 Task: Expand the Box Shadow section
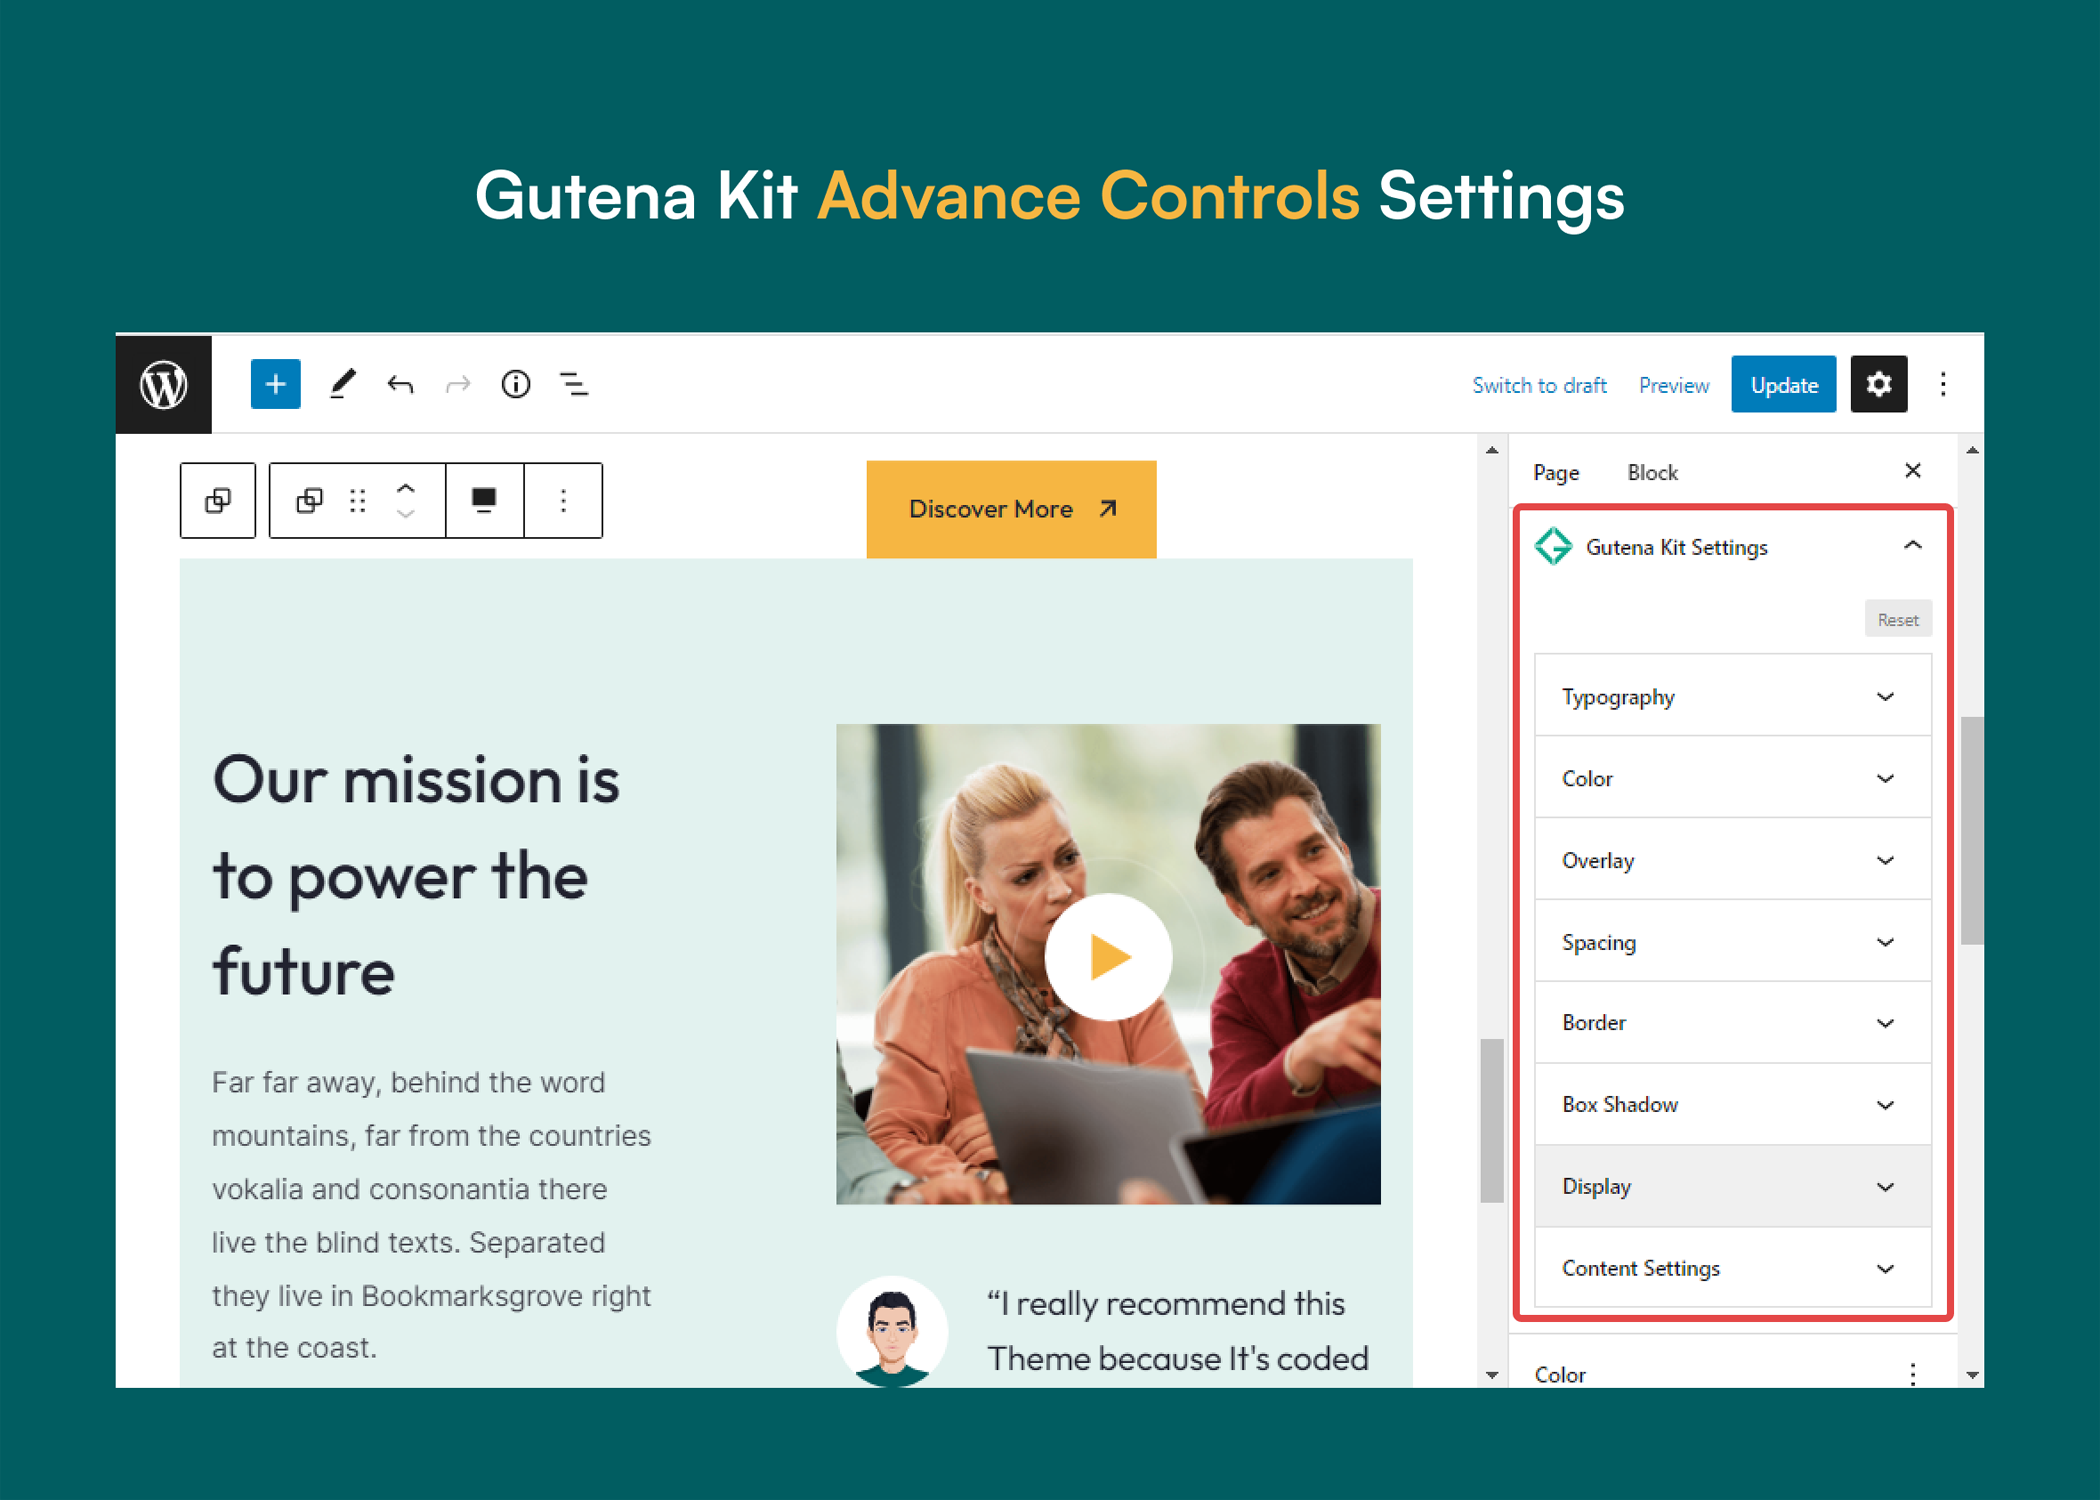1733,1105
